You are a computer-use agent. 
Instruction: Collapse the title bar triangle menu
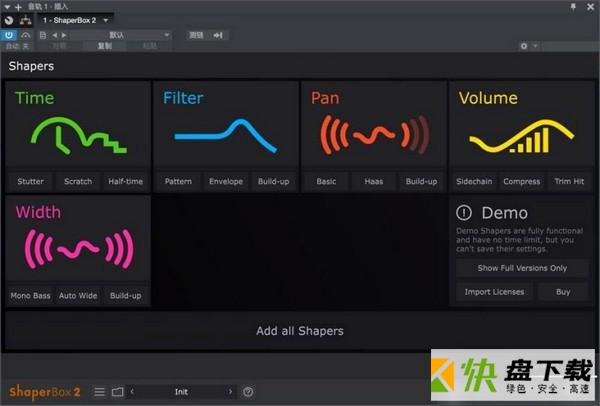pyautogui.click(x=7, y=7)
